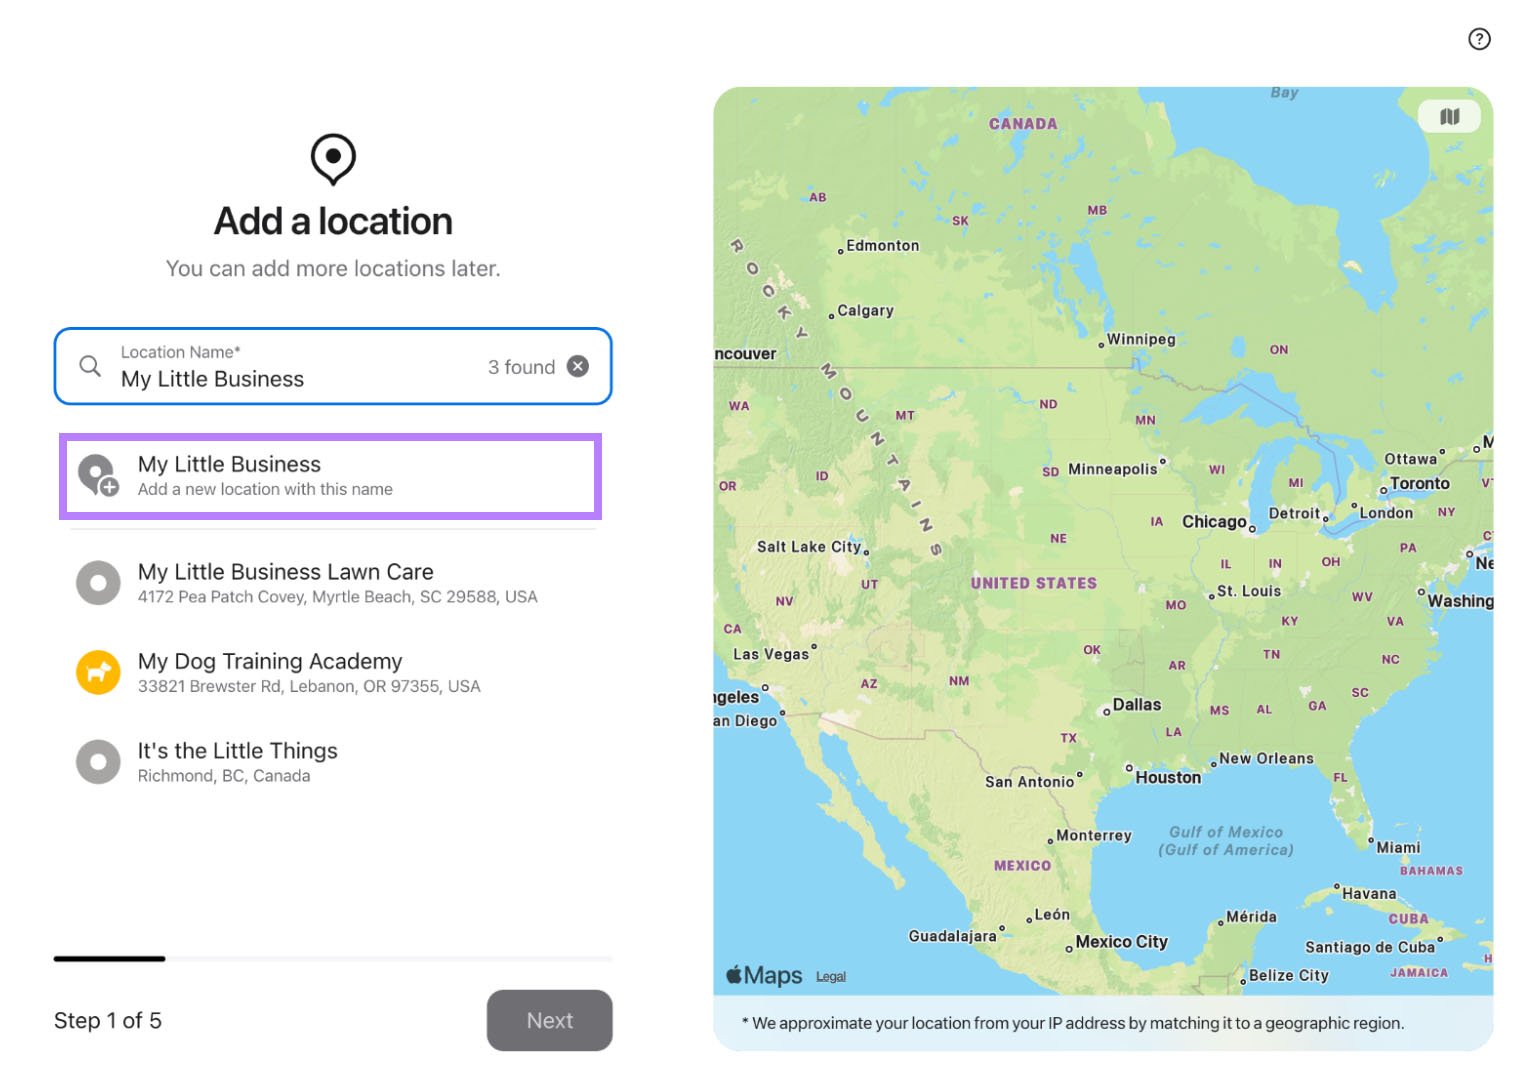Click the help question mark icon
The image size is (1527, 1080).
[x=1479, y=39]
